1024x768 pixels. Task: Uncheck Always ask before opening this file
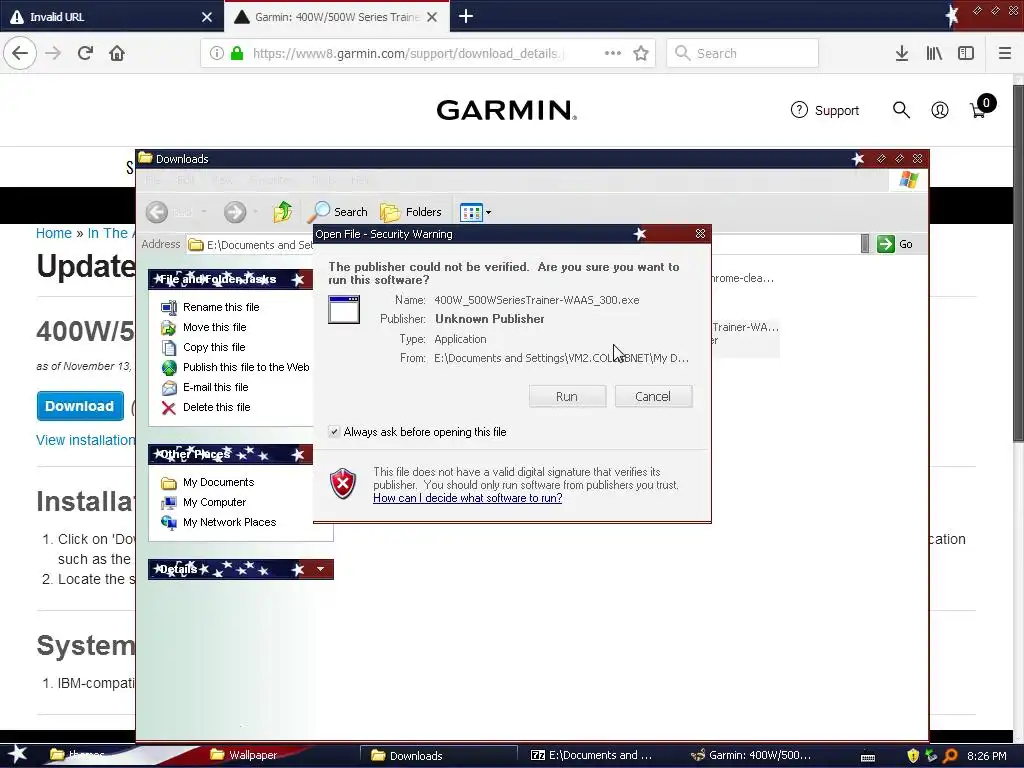[x=334, y=432]
